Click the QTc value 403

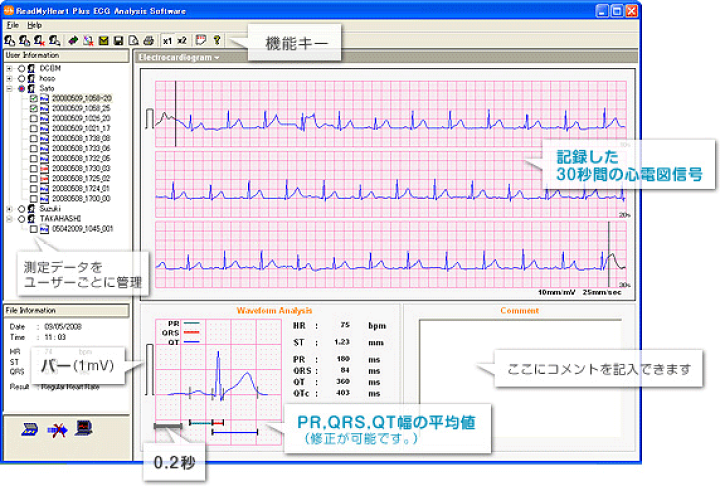[x=343, y=393]
